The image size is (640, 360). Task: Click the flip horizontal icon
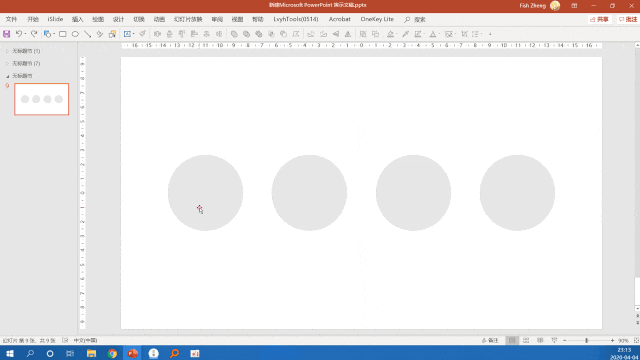coord(336,34)
